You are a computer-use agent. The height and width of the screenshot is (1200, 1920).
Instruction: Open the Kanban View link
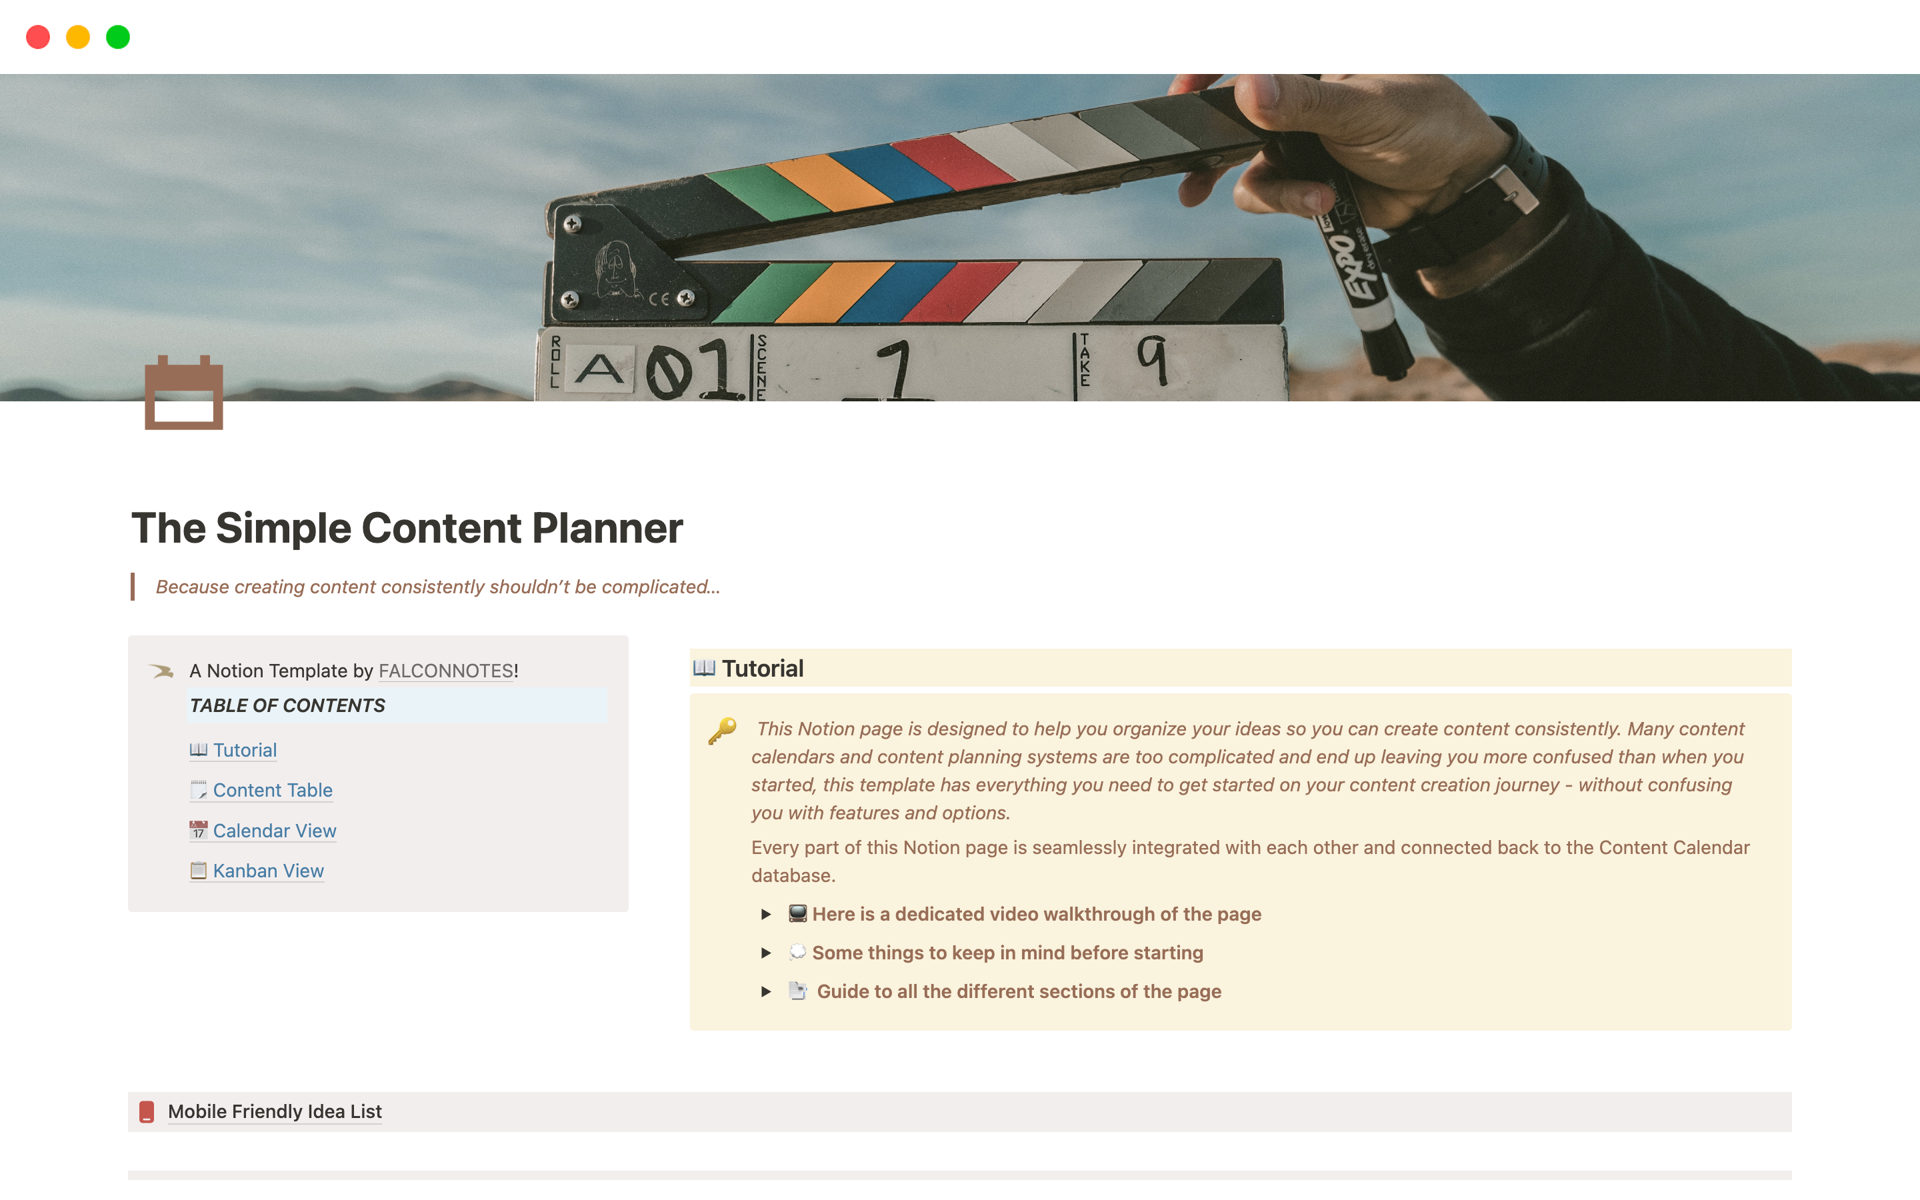coord(268,871)
